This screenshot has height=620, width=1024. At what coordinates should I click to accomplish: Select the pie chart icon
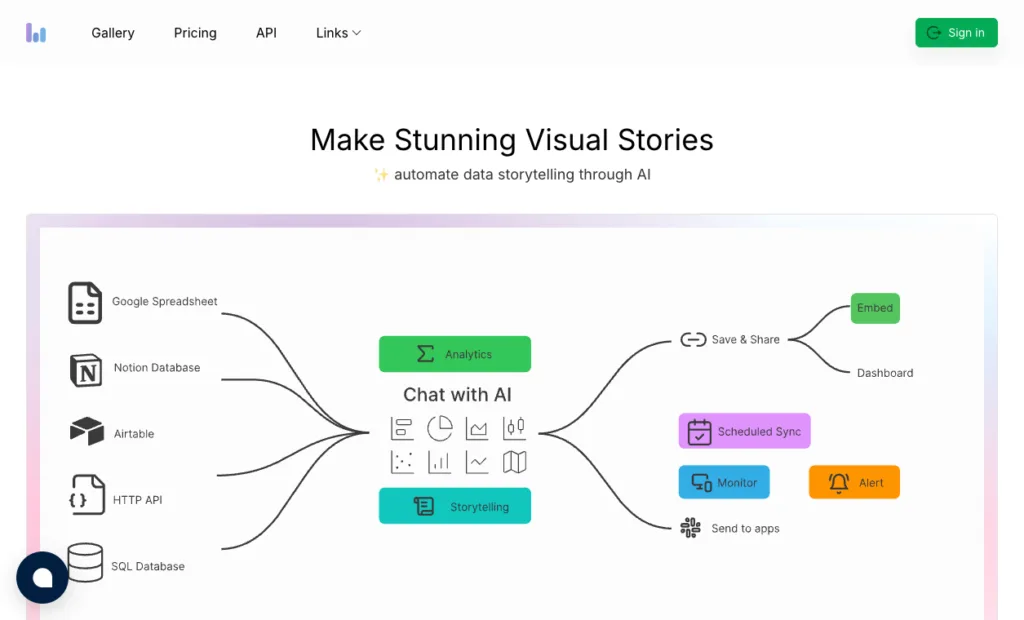pos(440,429)
